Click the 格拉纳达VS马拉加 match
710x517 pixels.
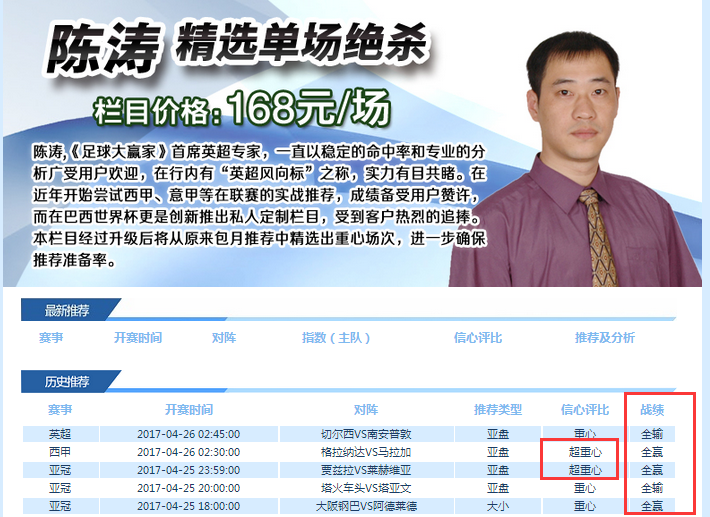pyautogui.click(x=366, y=452)
